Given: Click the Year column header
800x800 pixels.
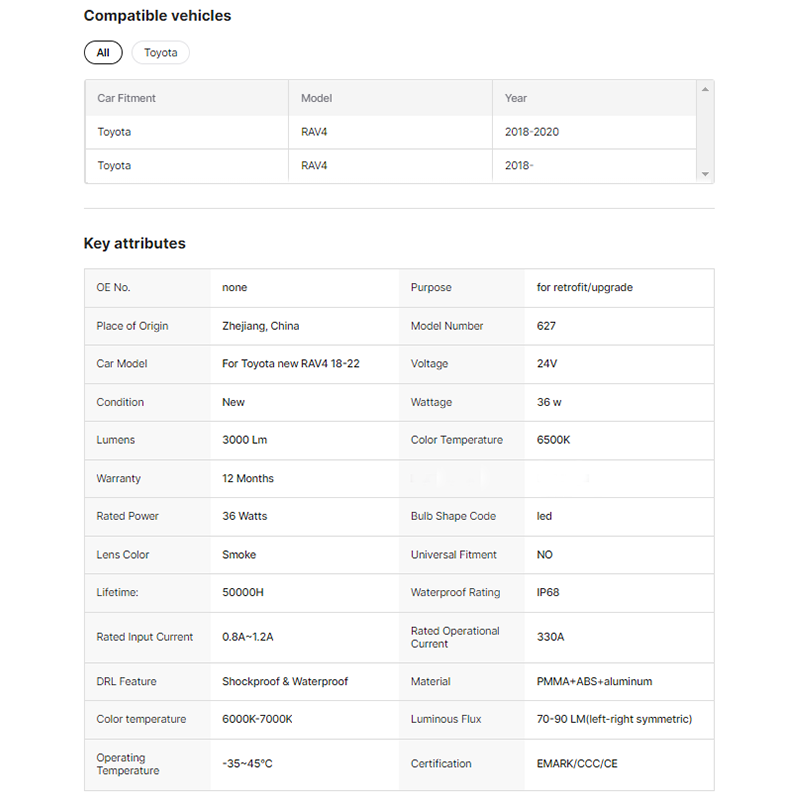Looking at the screenshot, I should pos(516,98).
